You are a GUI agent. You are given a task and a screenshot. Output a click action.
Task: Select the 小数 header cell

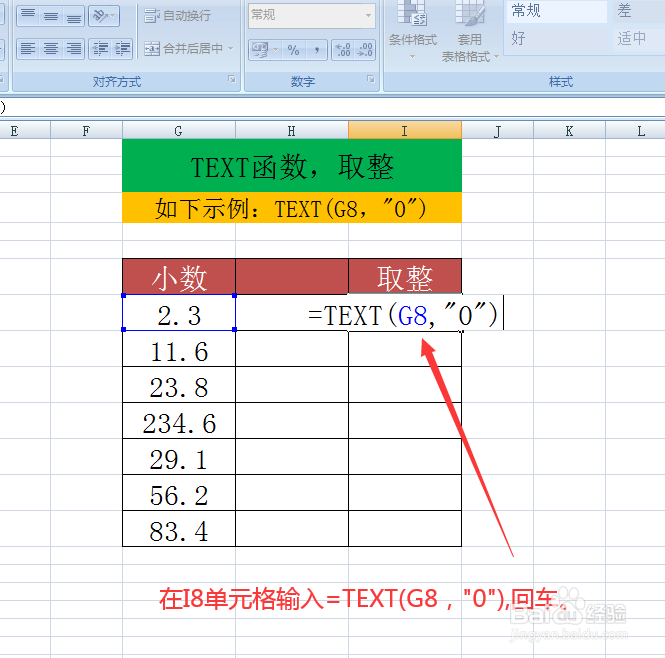(x=179, y=277)
